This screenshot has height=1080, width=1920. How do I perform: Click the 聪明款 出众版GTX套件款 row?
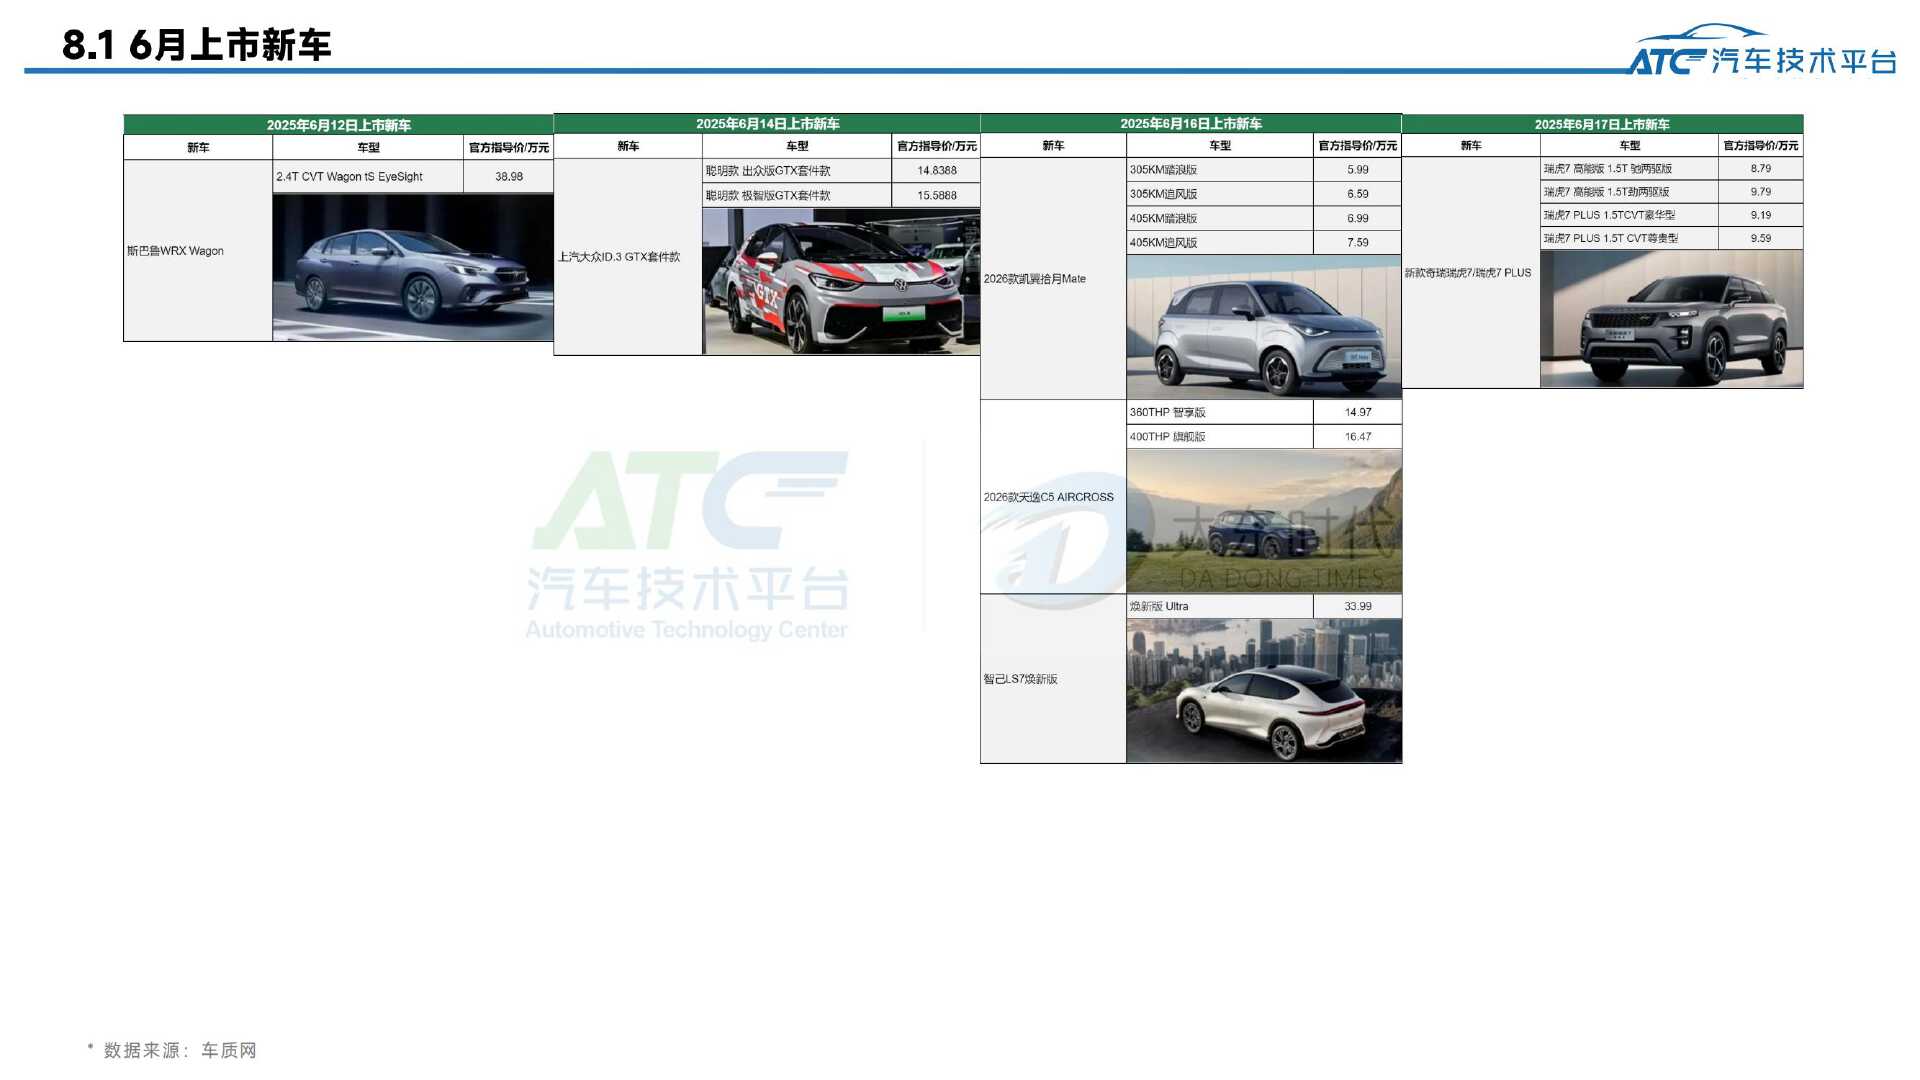[797, 171]
